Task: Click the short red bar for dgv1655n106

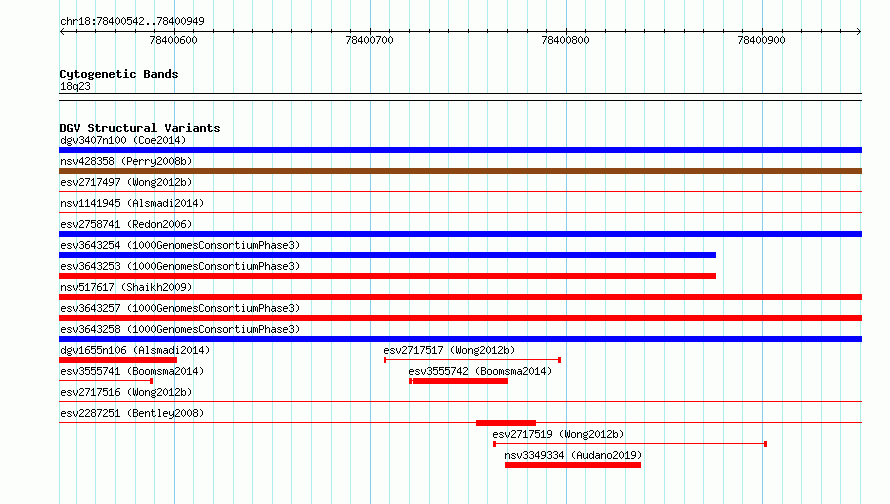Action: point(118,360)
